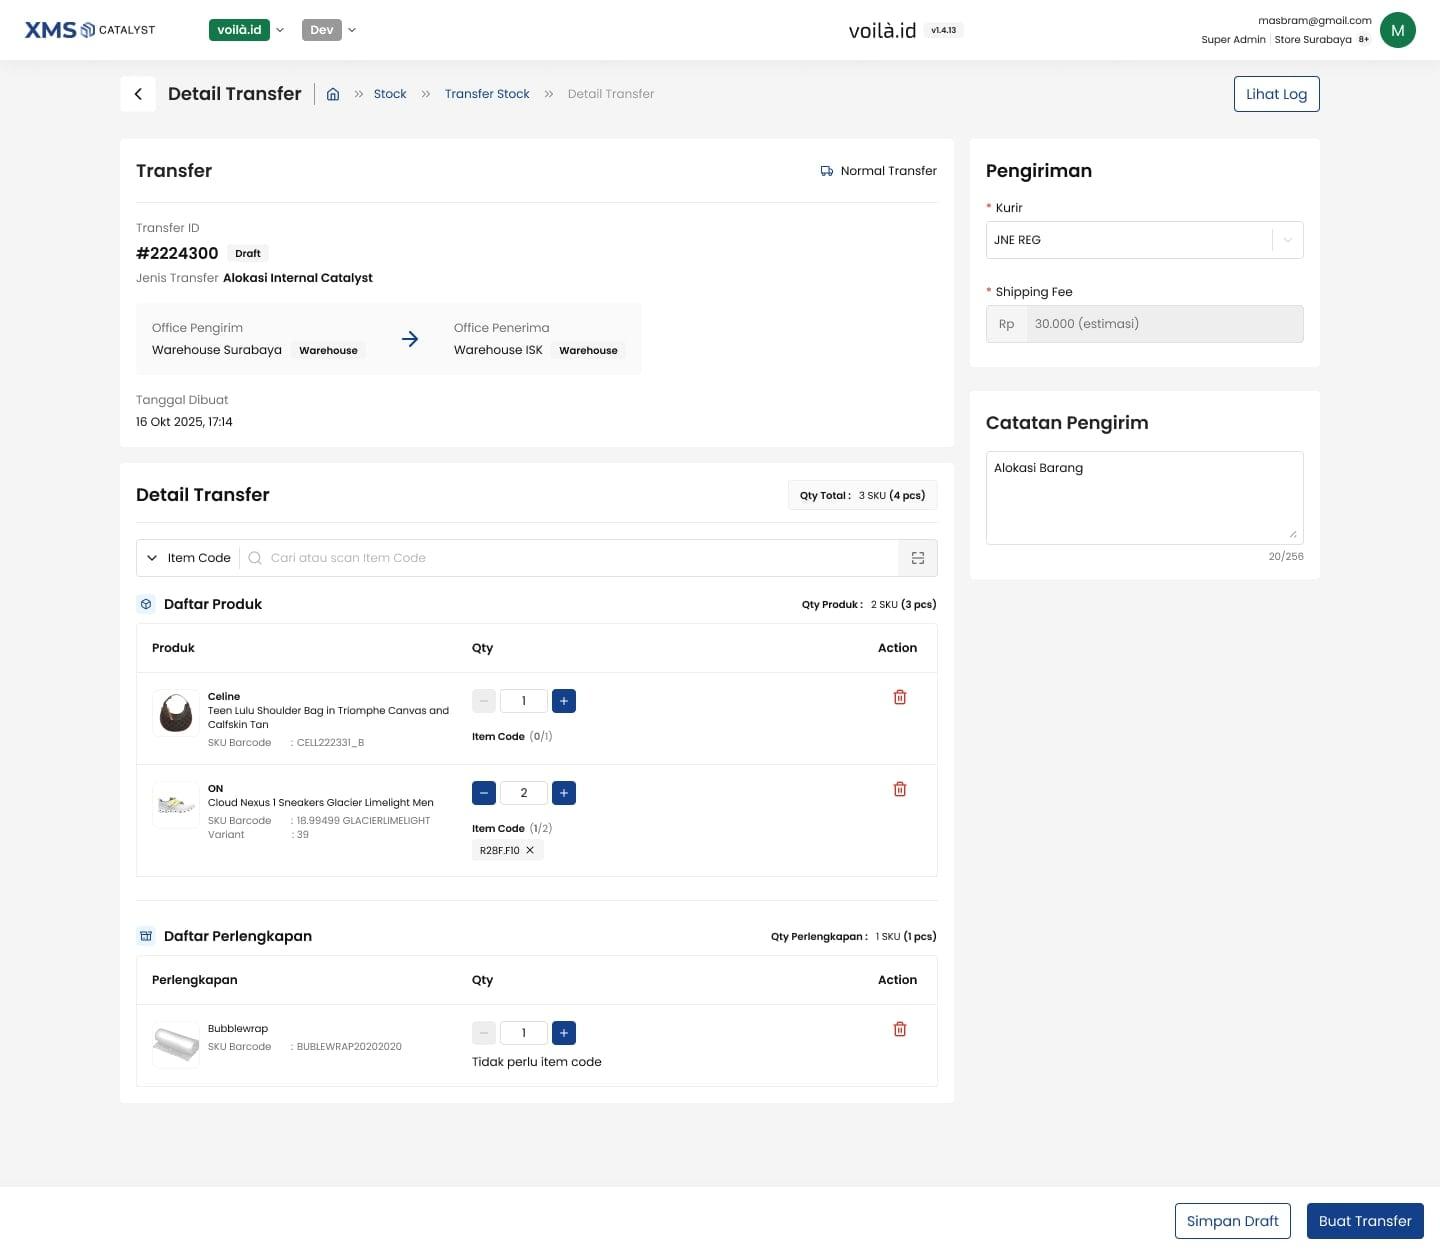The height and width of the screenshot is (1255, 1440).
Task: Delete the Celine shoulder bag row
Action: (x=900, y=697)
